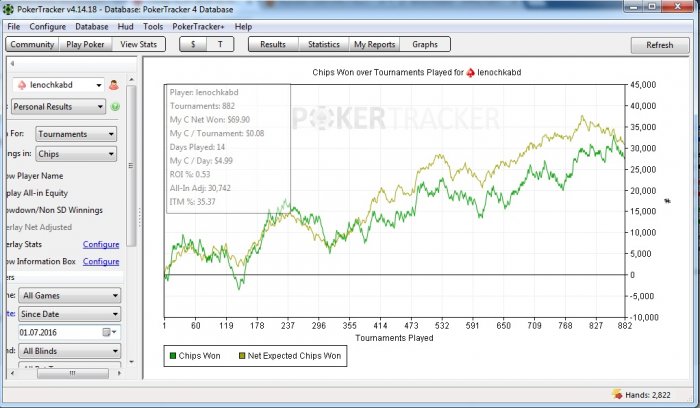
Task: Click the PokerTracker app icon in title bar
Action: click(8, 8)
